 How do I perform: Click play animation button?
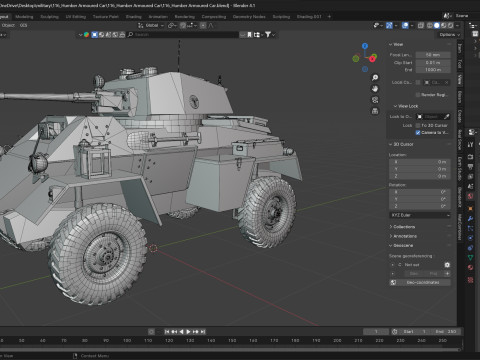pos(188,332)
